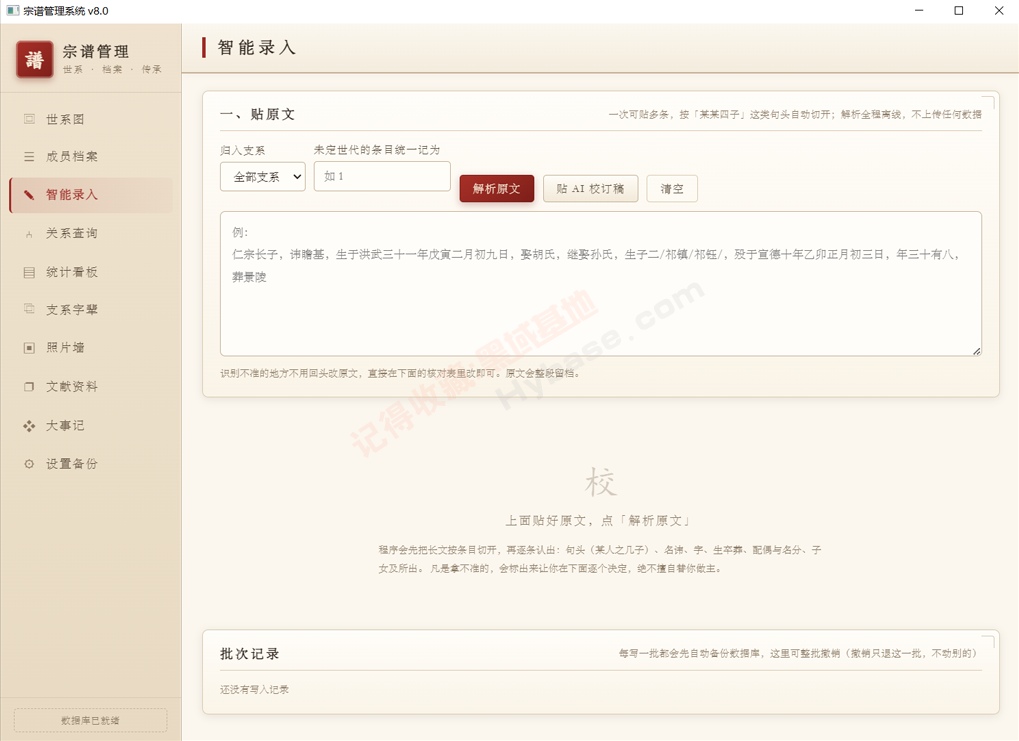Screen dimensions: 1019x741
Task: Click into the original text textarea
Action: click(x=600, y=283)
